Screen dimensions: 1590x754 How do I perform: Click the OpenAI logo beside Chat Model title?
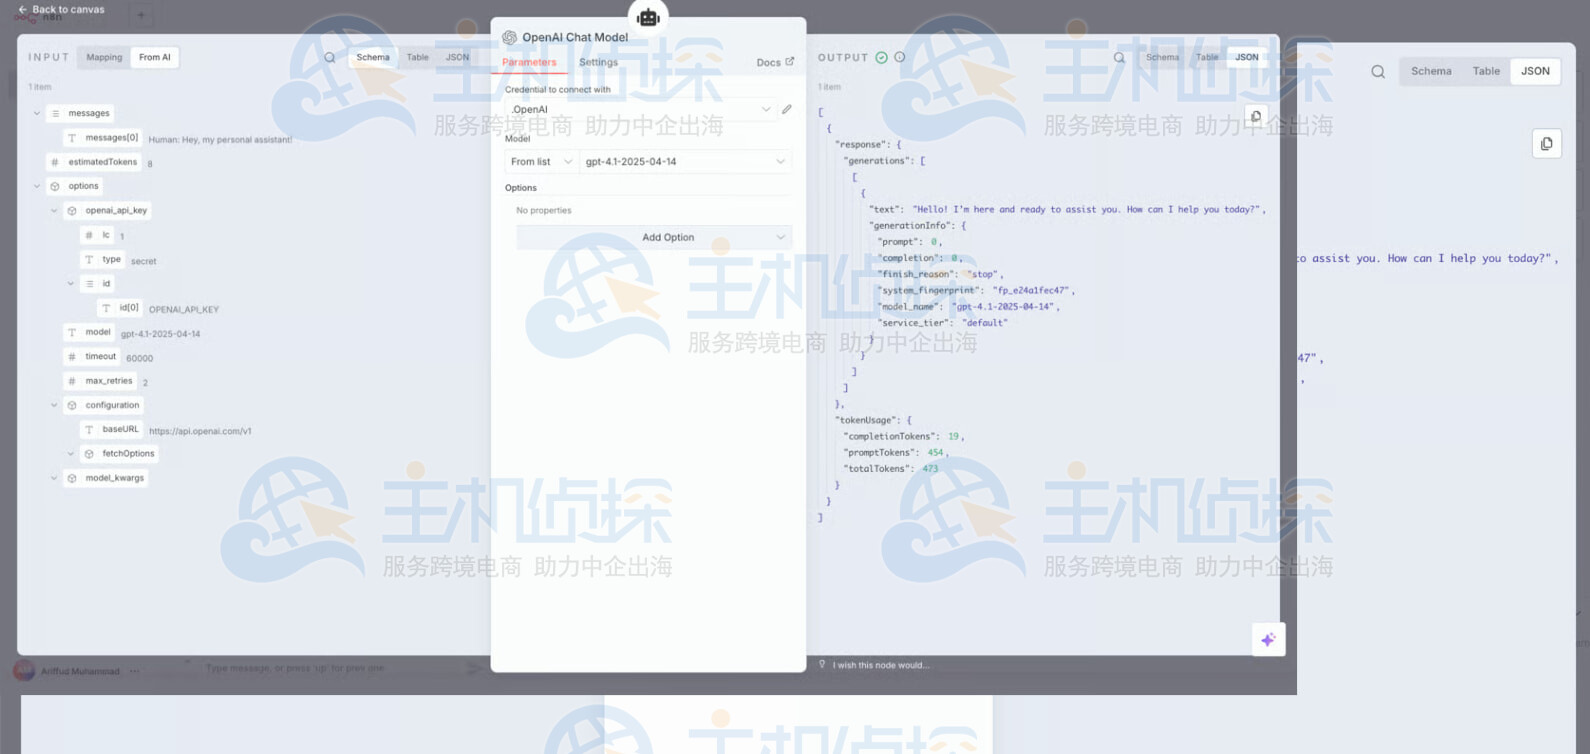click(509, 37)
